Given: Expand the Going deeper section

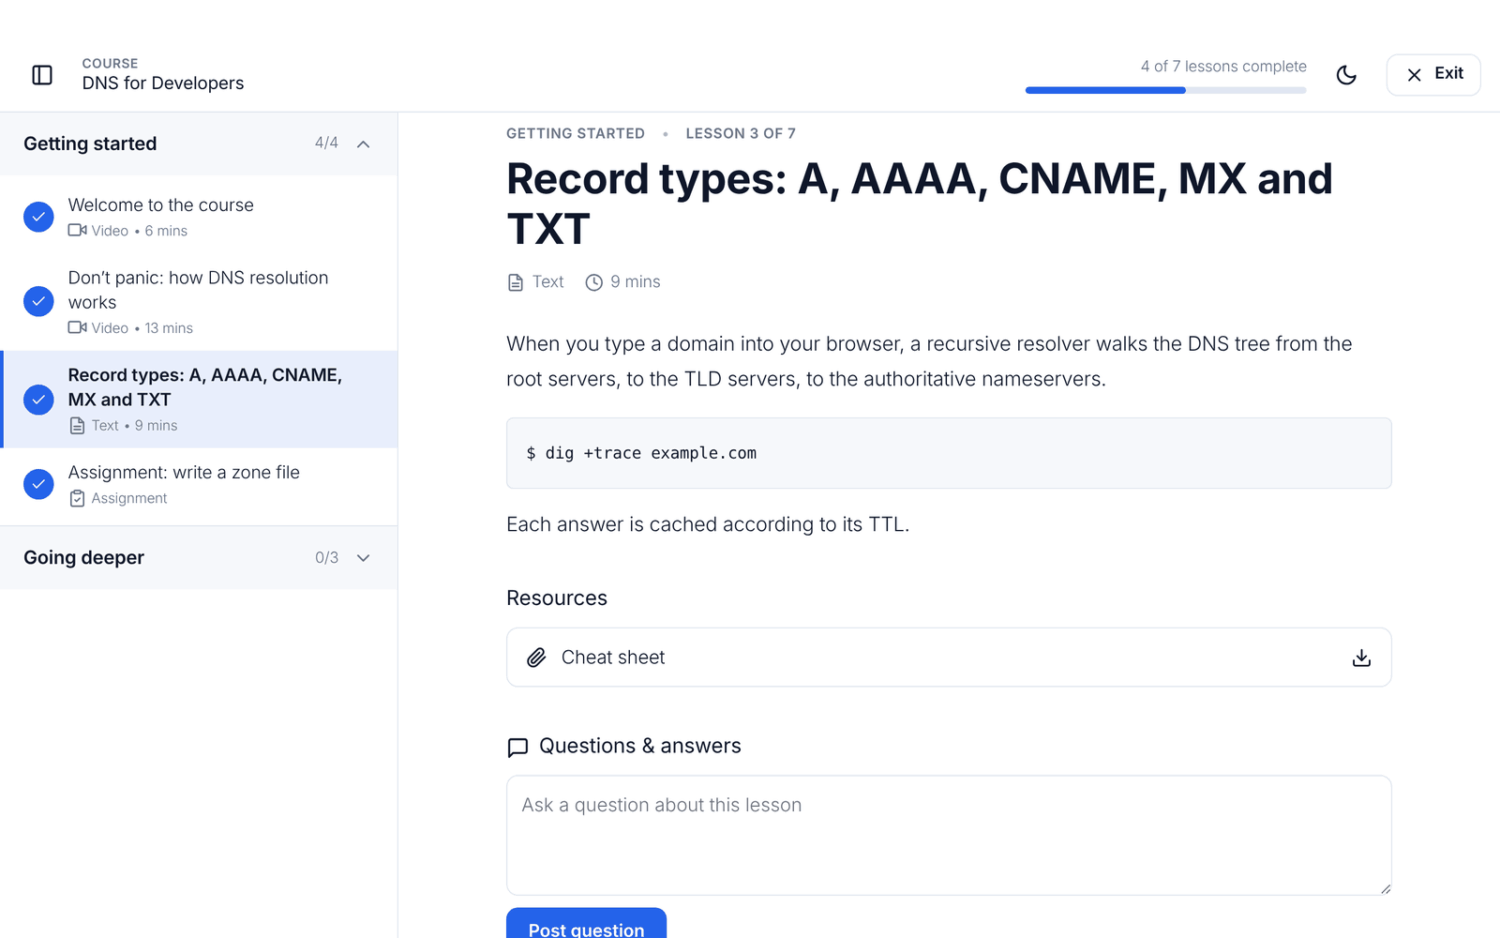Looking at the screenshot, I should click(x=363, y=558).
